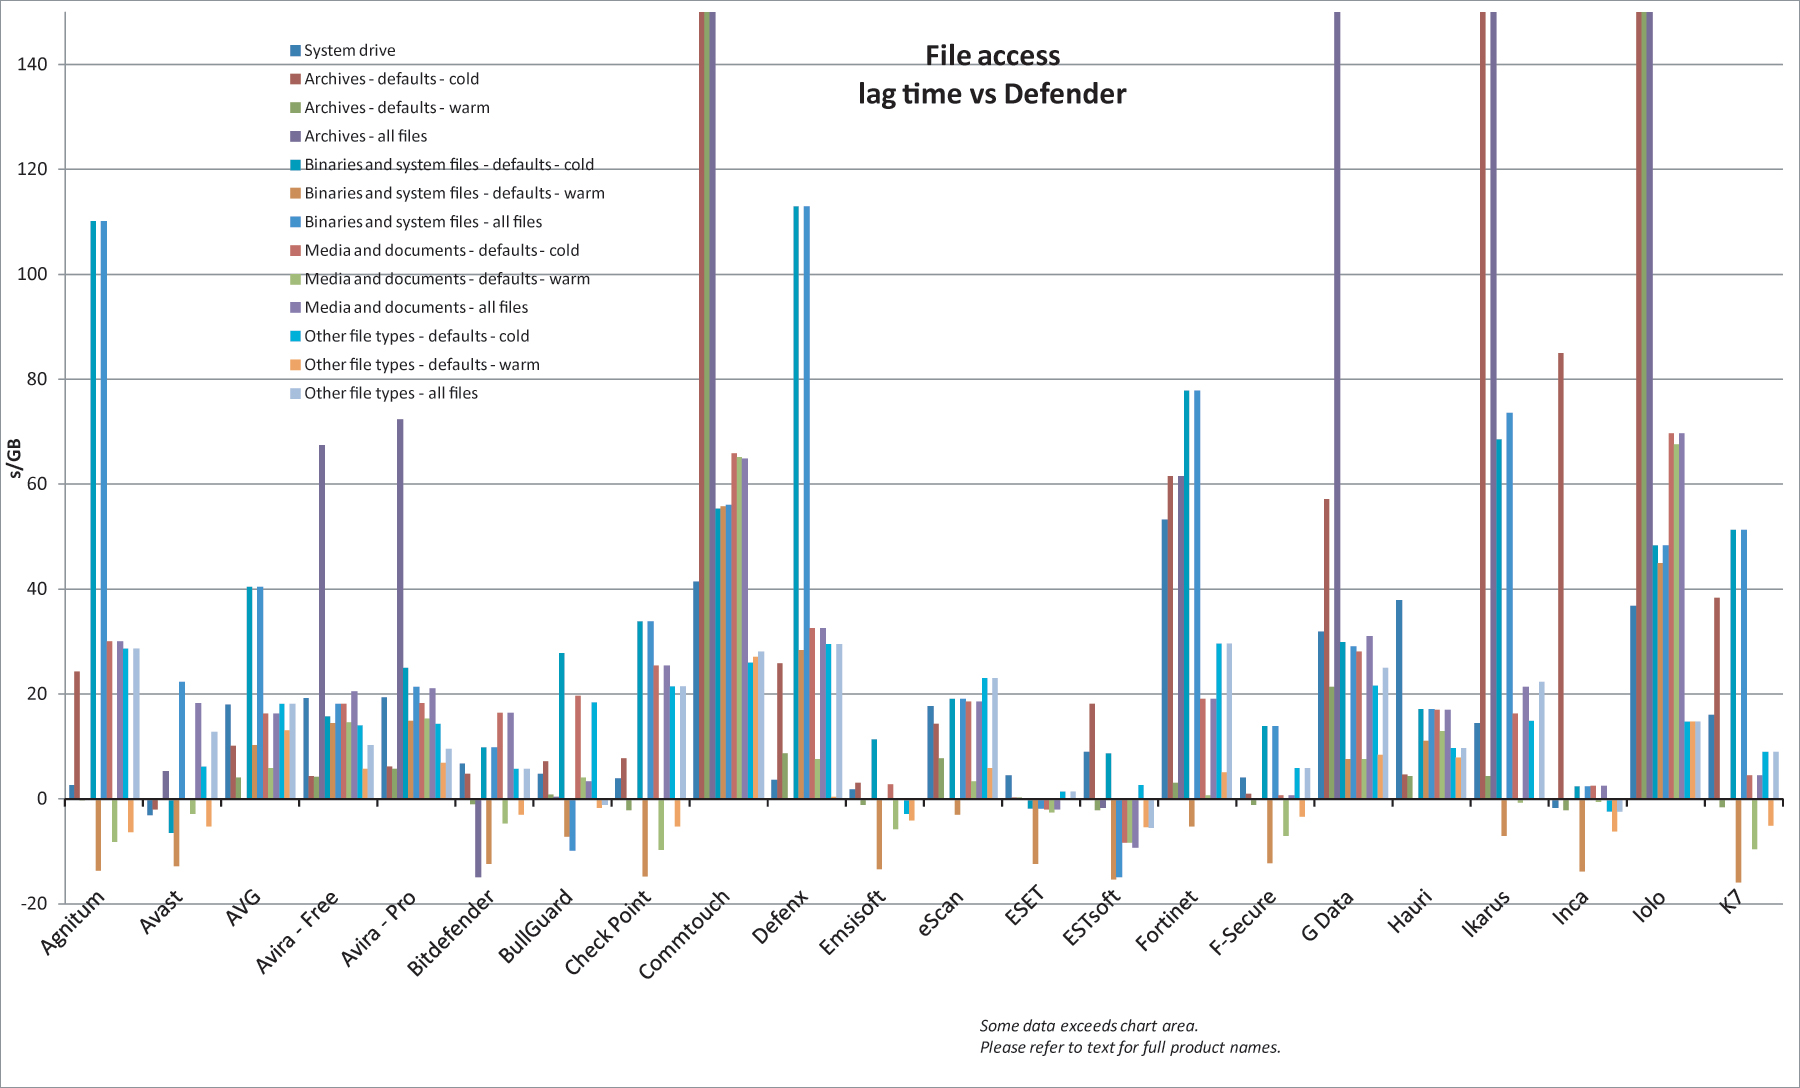Select the chart title File access

(992, 56)
